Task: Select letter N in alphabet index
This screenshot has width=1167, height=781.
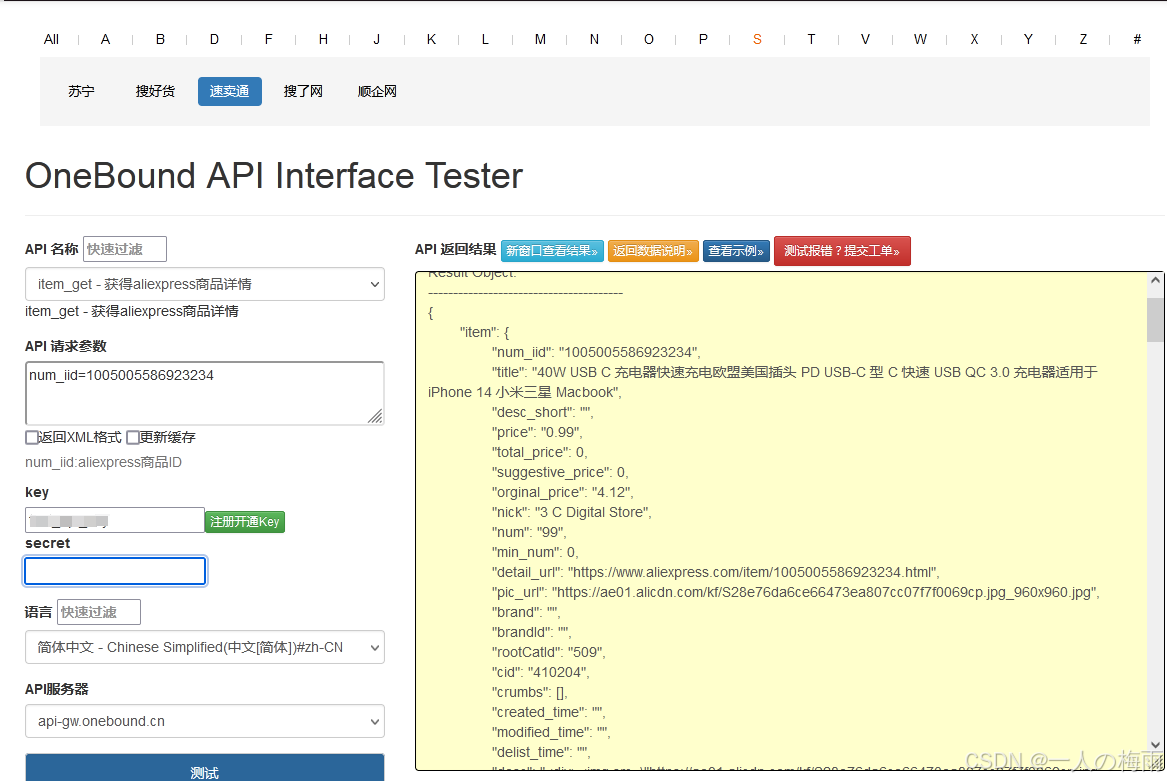Action: click(594, 39)
